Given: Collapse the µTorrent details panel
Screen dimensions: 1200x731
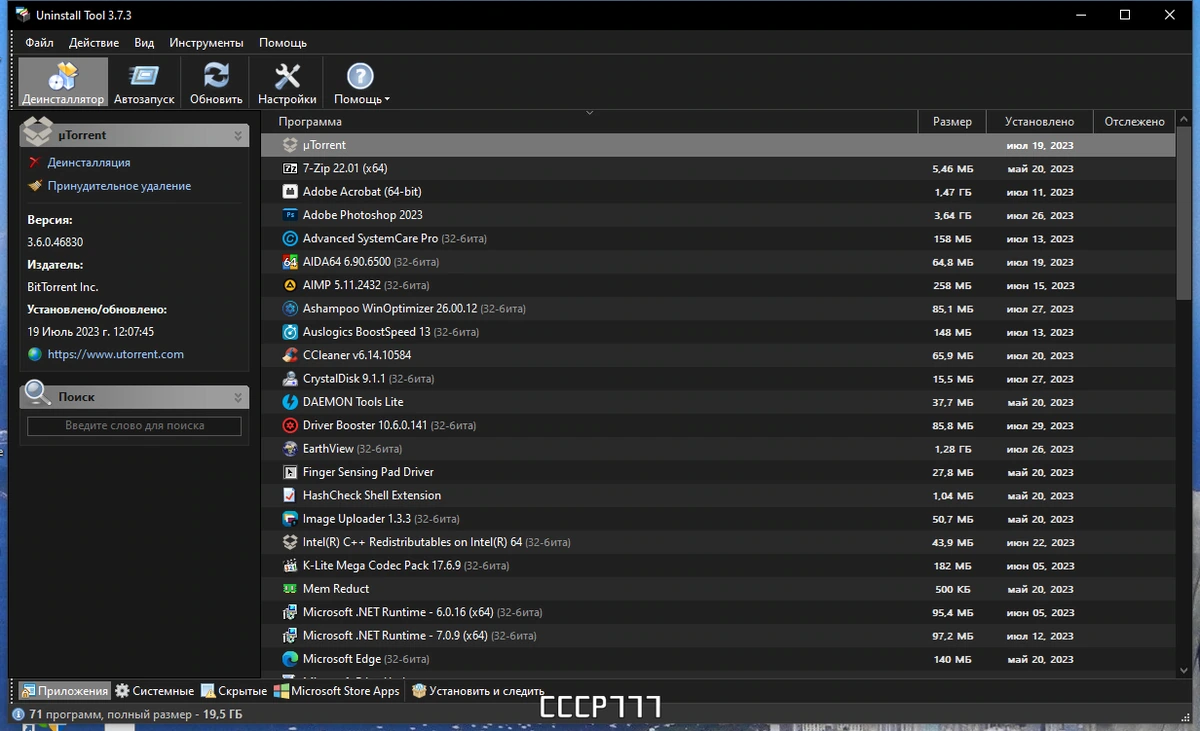Looking at the screenshot, I should [238, 135].
